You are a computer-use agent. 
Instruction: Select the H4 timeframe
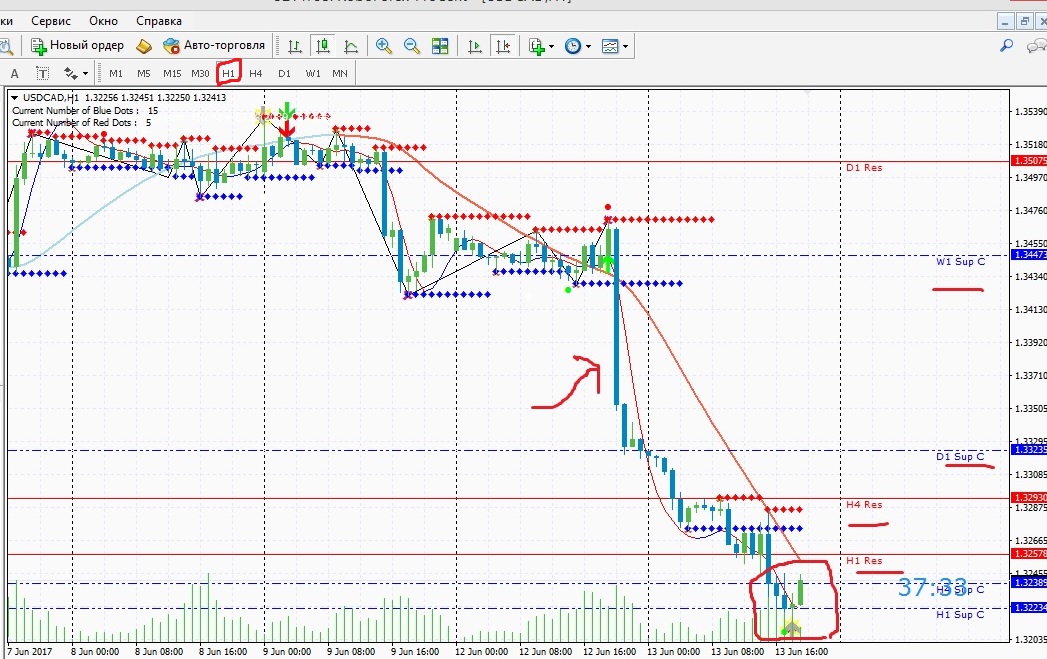point(256,73)
